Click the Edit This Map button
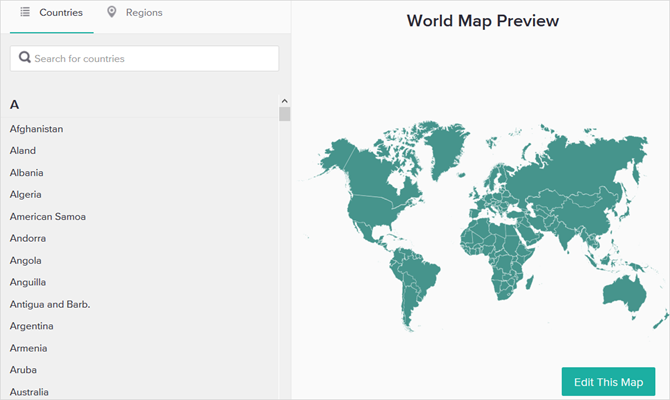 click(x=608, y=382)
